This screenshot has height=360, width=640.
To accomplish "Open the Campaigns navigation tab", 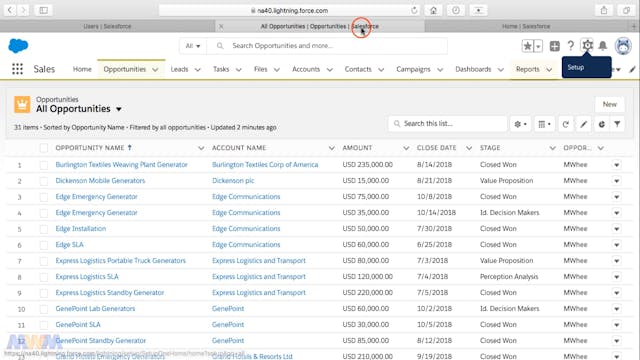I will pos(413,69).
